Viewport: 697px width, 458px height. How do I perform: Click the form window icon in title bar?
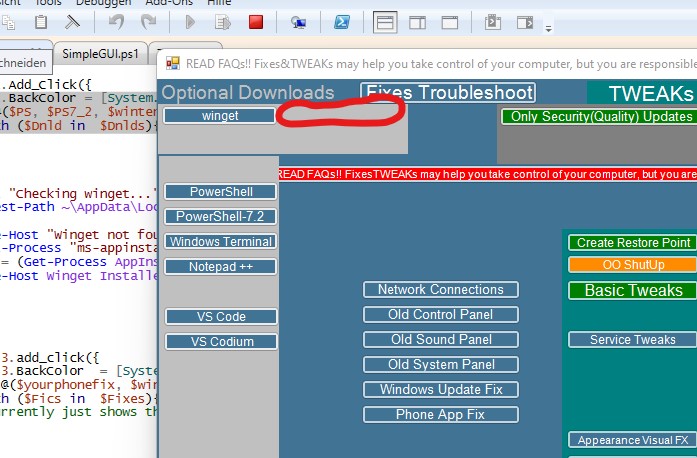(172, 63)
